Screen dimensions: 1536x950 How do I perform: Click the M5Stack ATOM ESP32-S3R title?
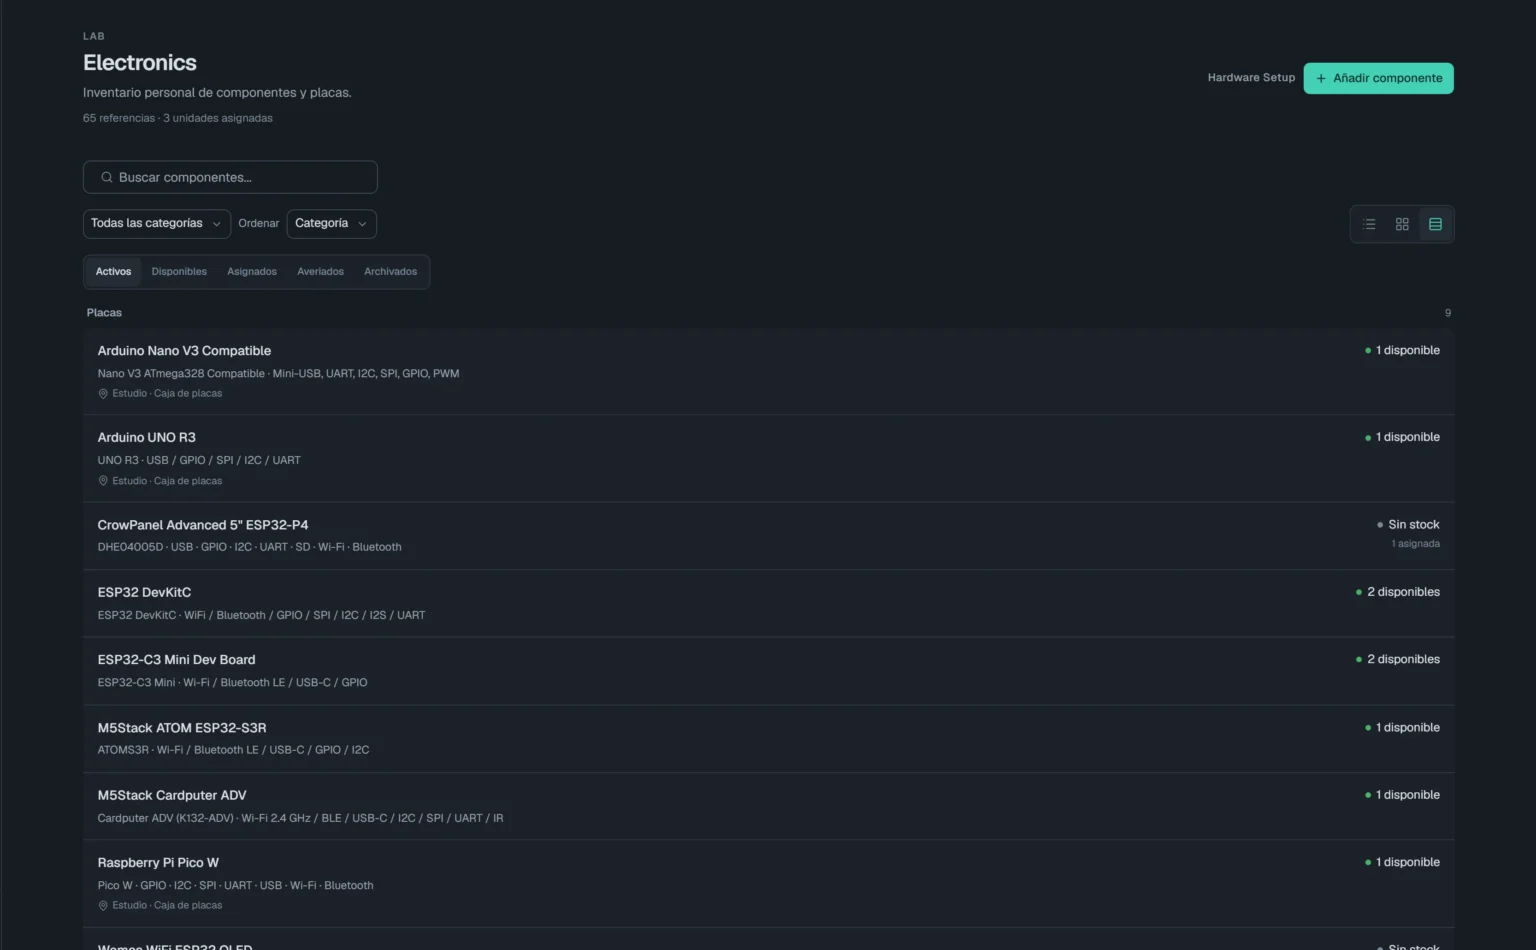click(182, 728)
